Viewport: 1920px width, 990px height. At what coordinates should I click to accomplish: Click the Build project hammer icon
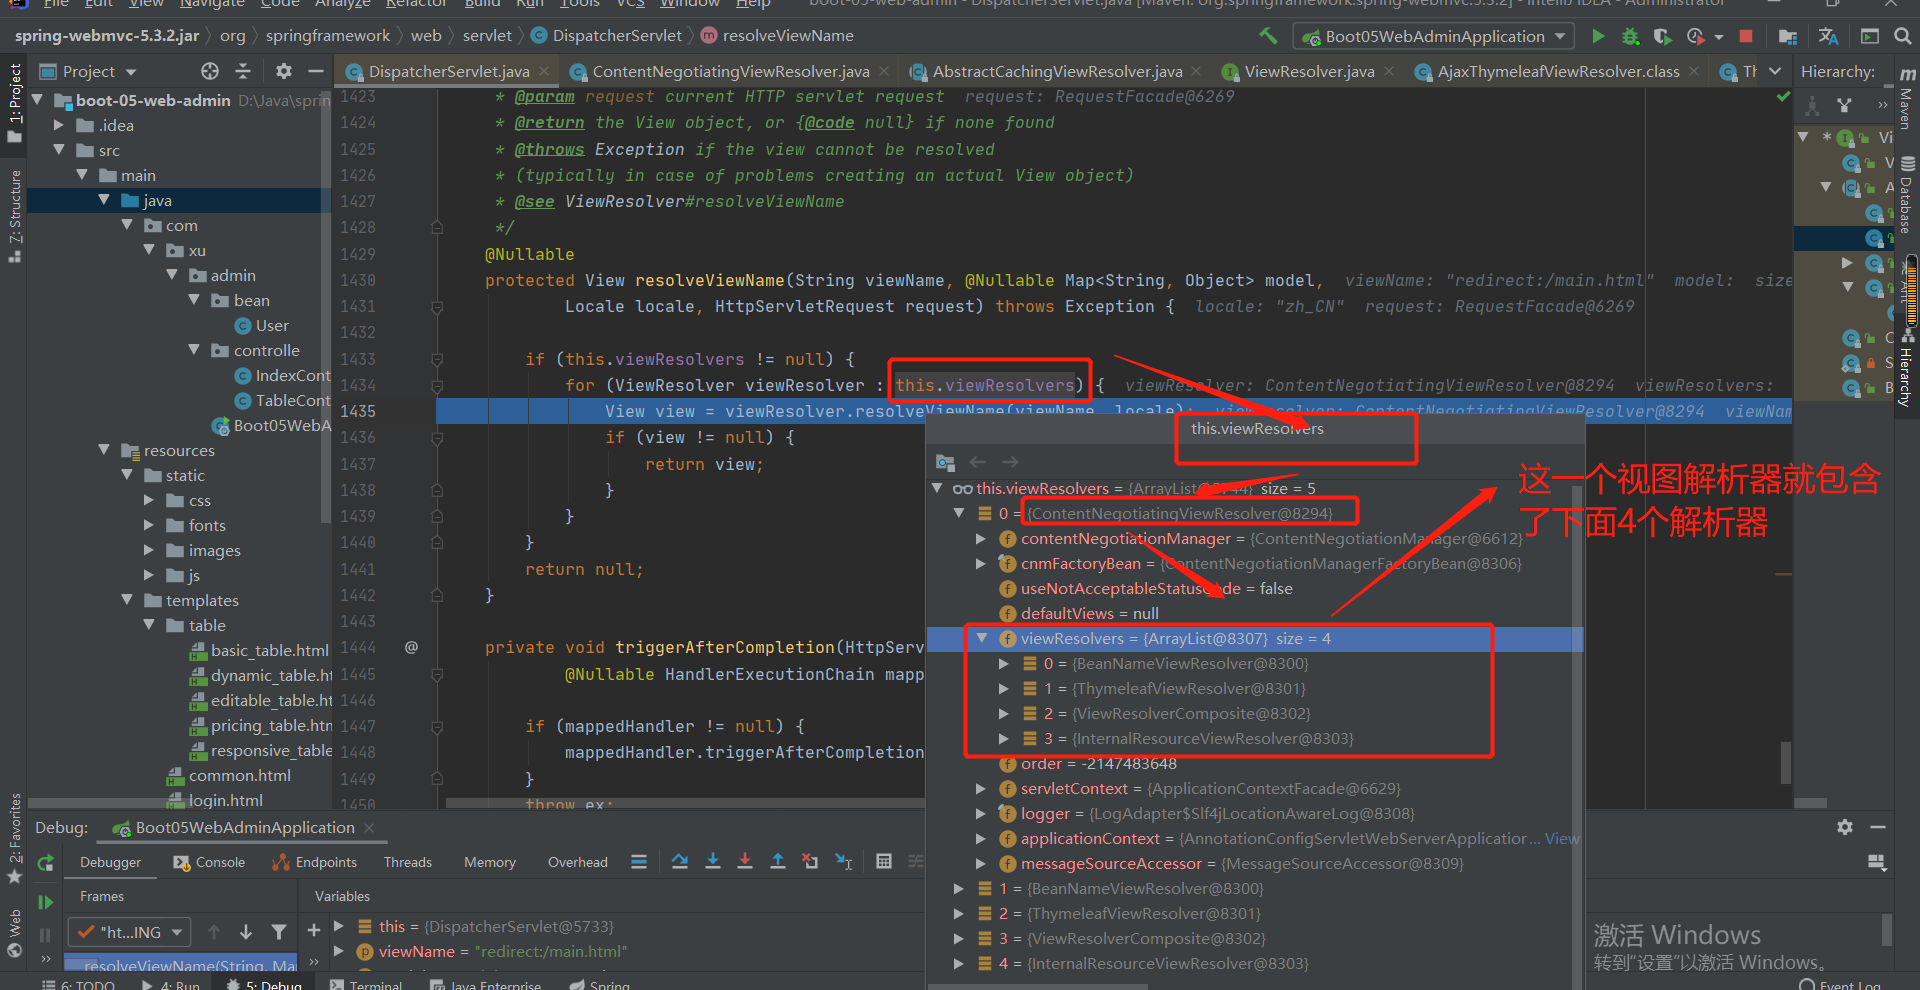[1268, 36]
